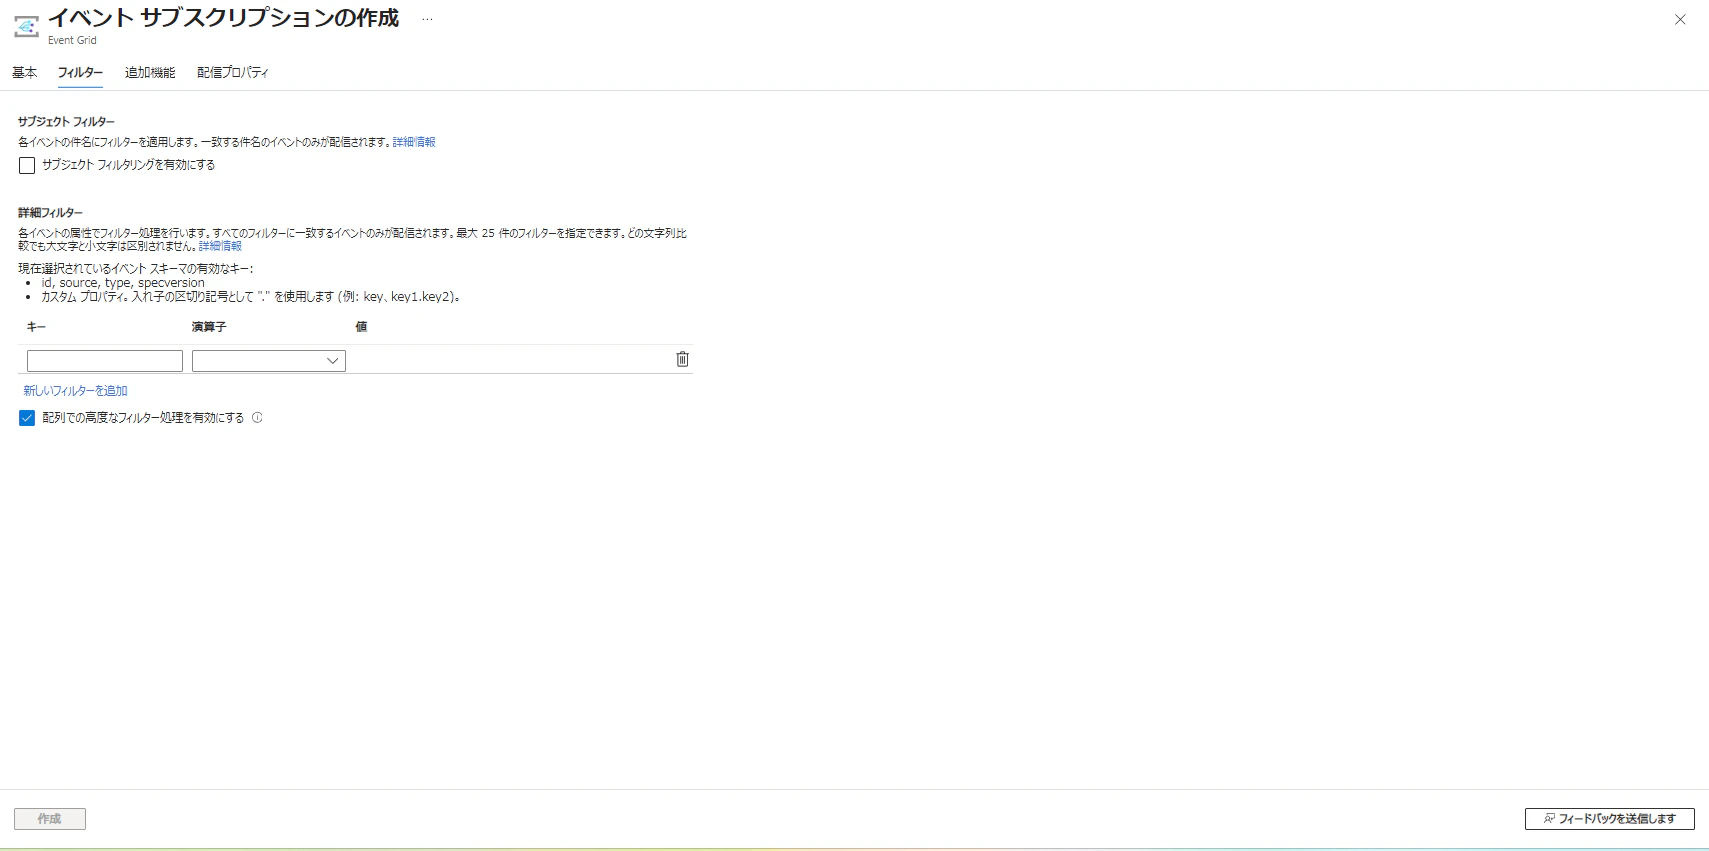This screenshot has width=1709, height=851.
Task: Close the イベント サブスクリプションの作成 pane
Action: 1680,20
